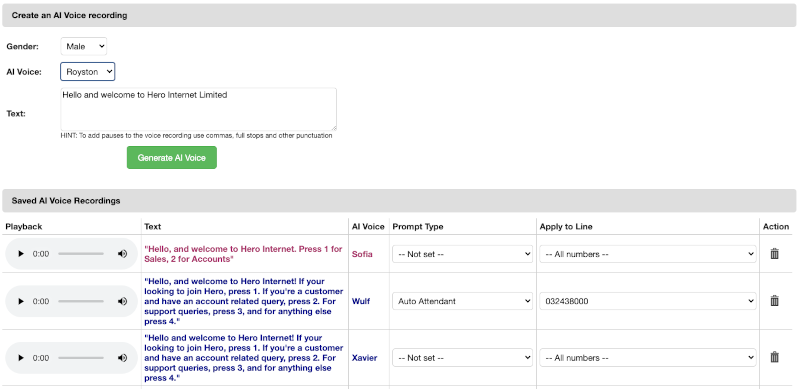This screenshot has height=389, width=800.
Task: Seek the Sofia recording progress slider
Action: (81, 254)
